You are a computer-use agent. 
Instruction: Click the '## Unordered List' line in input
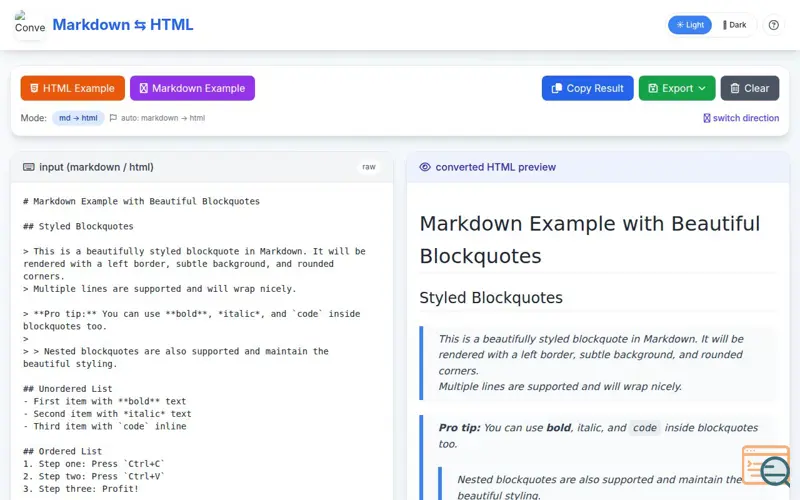pos(67,389)
